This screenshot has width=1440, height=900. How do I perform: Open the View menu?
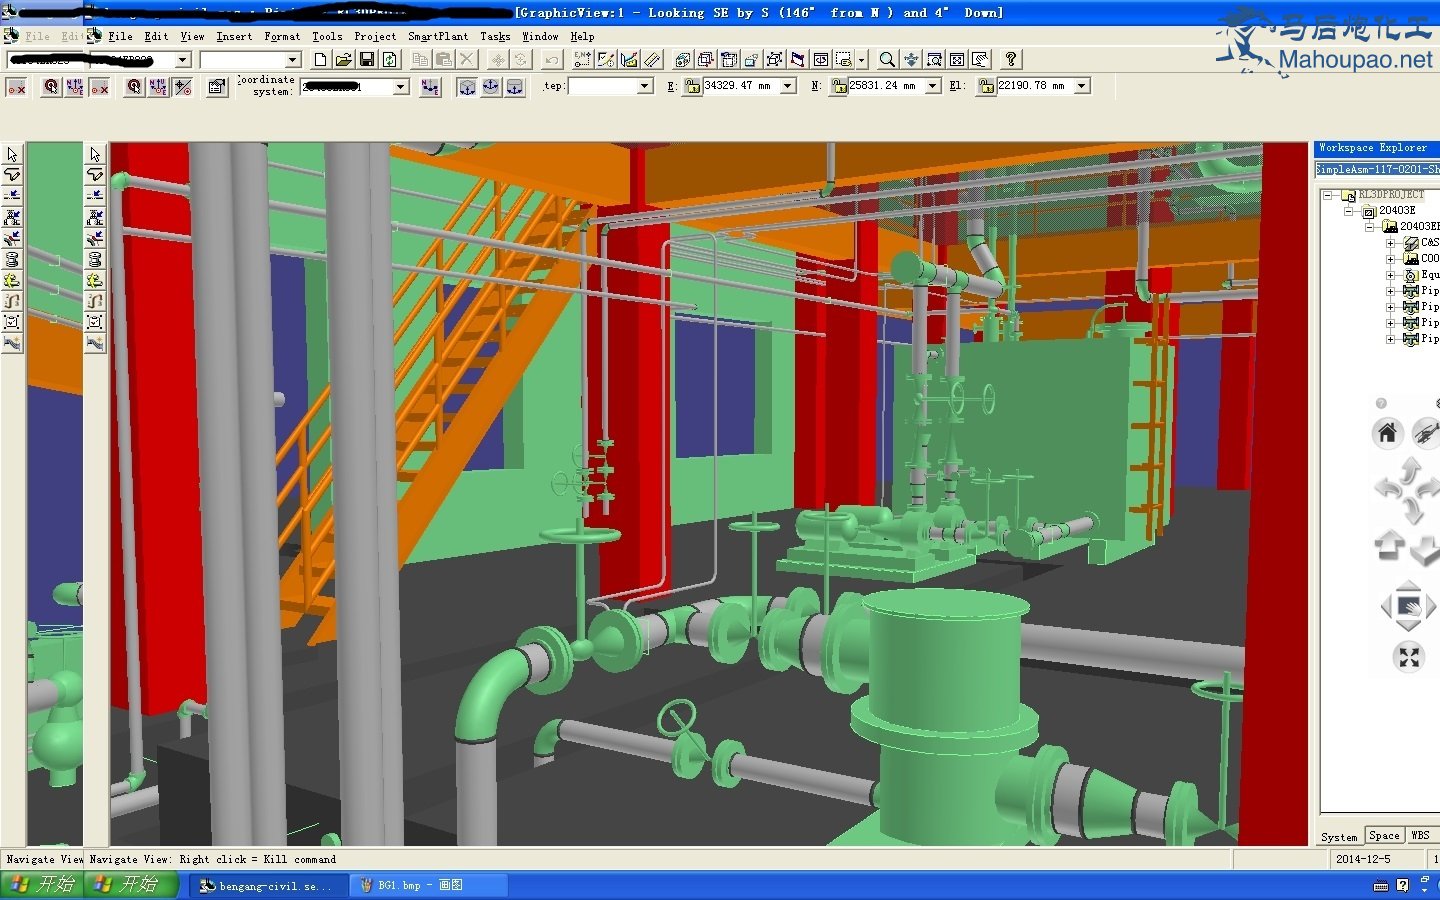tap(192, 36)
